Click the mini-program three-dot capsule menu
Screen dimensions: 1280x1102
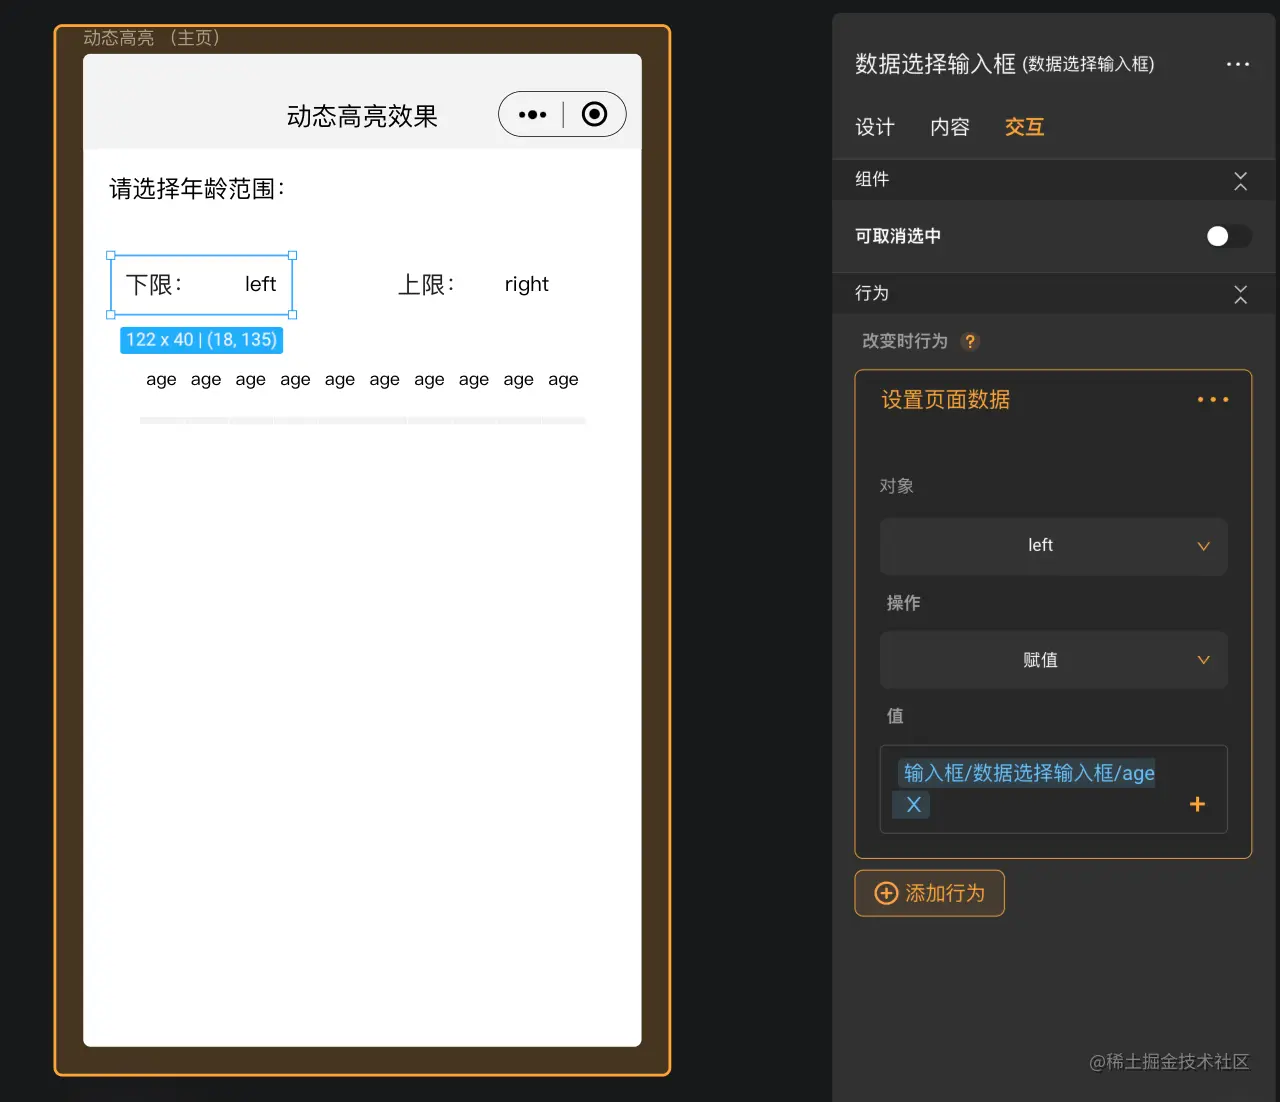click(x=532, y=115)
